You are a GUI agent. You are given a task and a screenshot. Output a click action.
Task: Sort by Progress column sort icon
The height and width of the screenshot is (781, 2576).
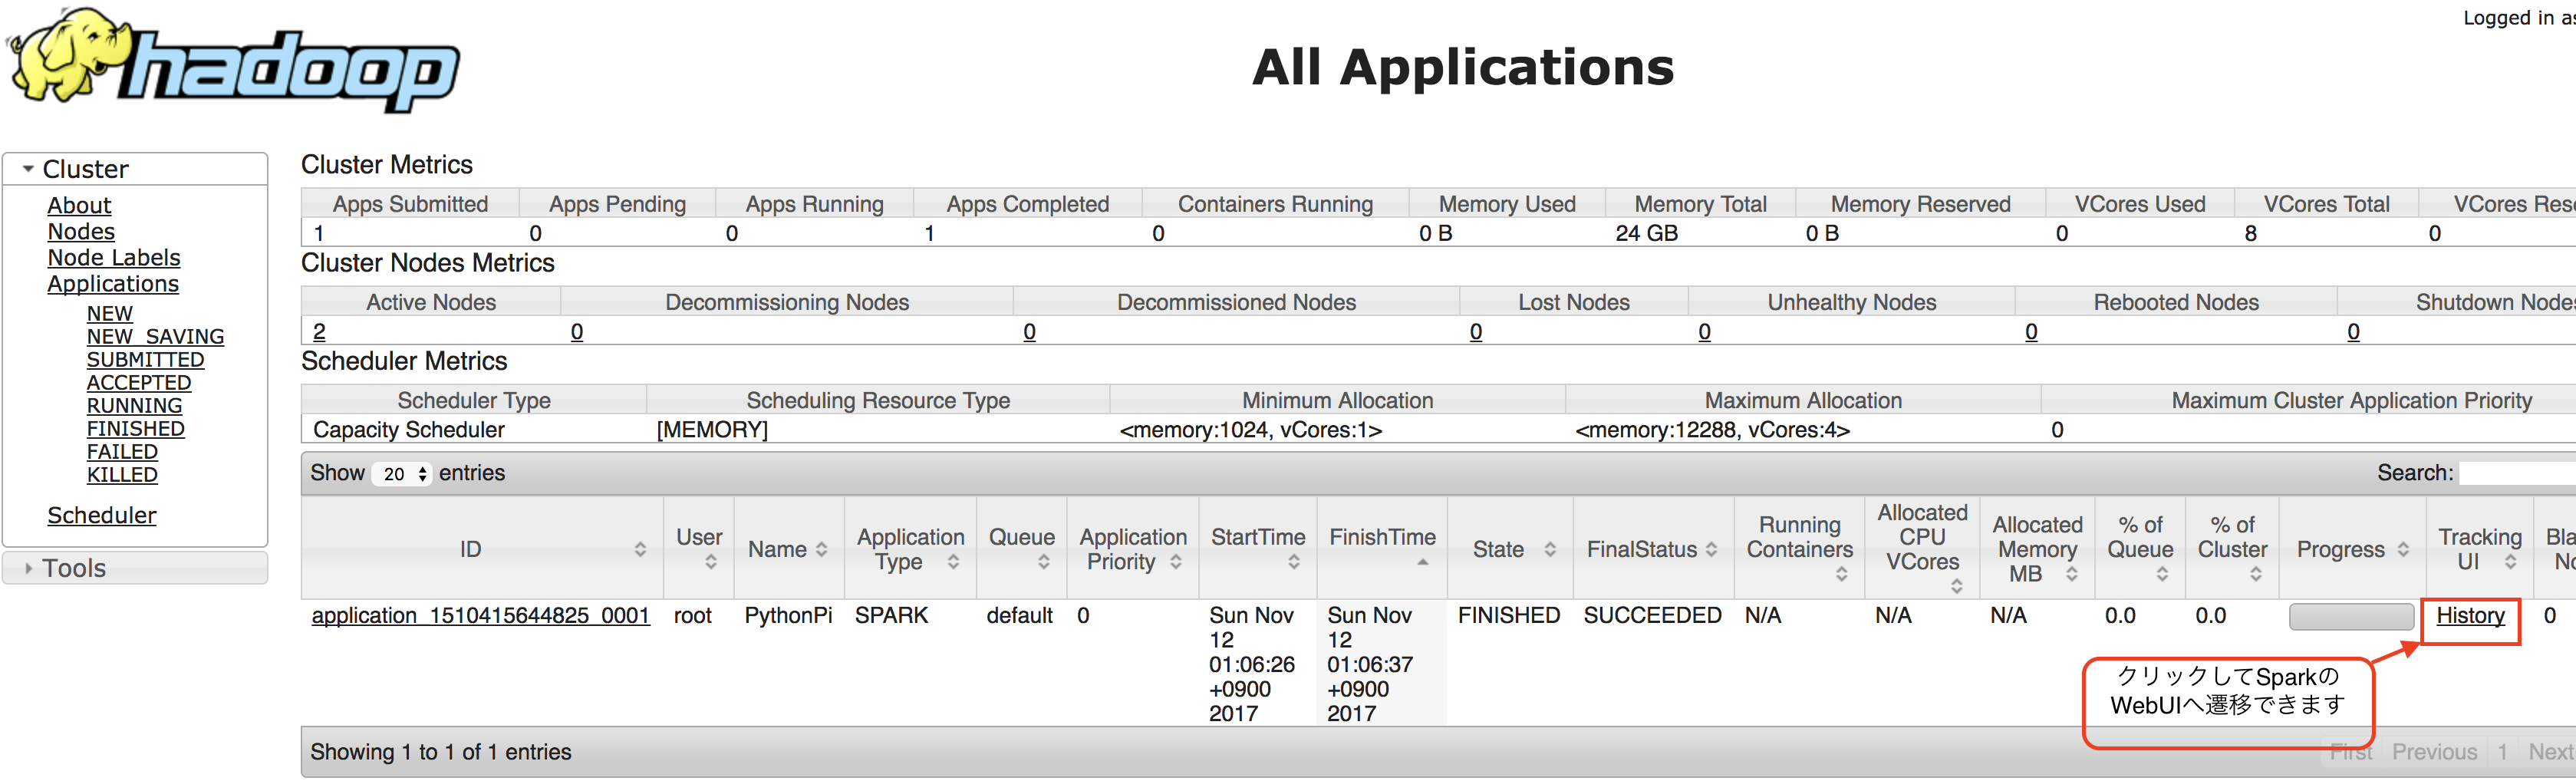coord(2403,549)
